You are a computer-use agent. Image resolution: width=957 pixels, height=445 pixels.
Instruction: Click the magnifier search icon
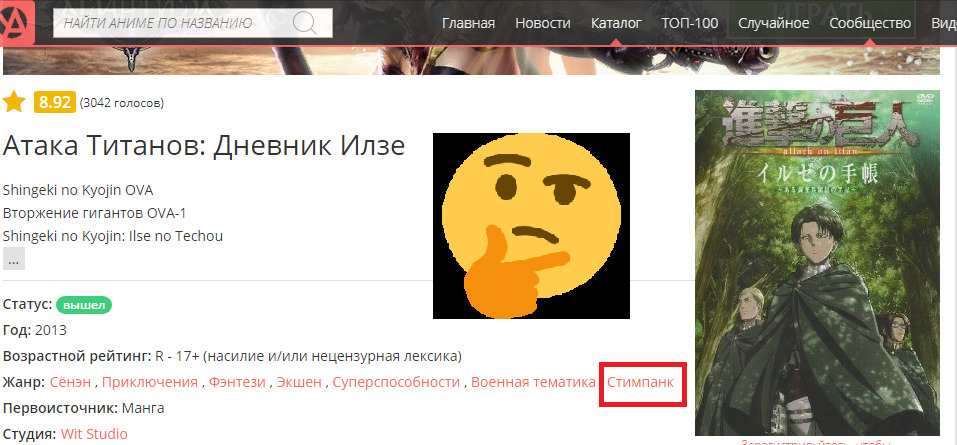point(305,23)
